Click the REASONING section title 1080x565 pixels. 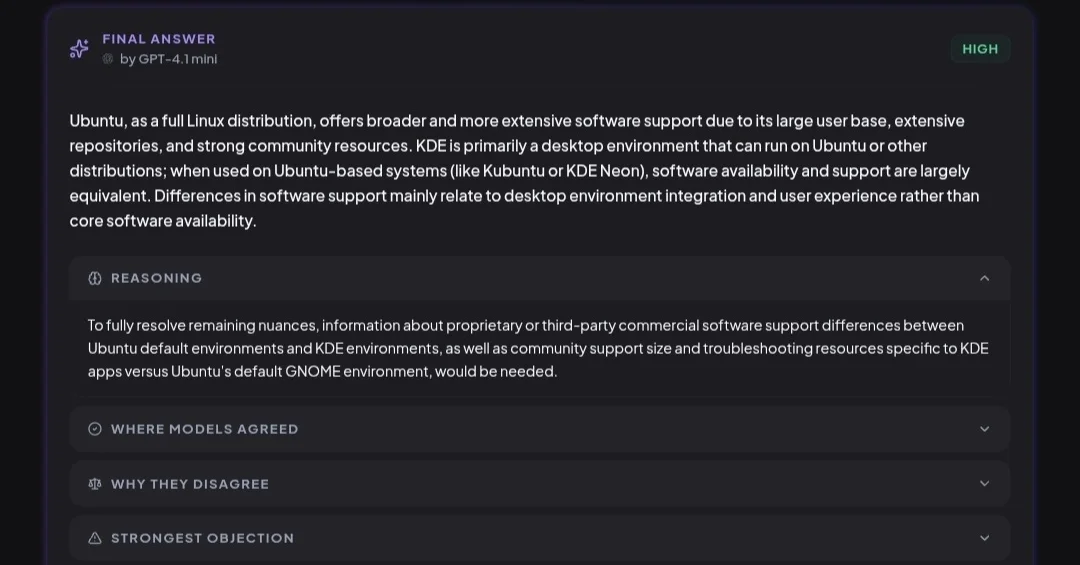pyautogui.click(x=156, y=278)
